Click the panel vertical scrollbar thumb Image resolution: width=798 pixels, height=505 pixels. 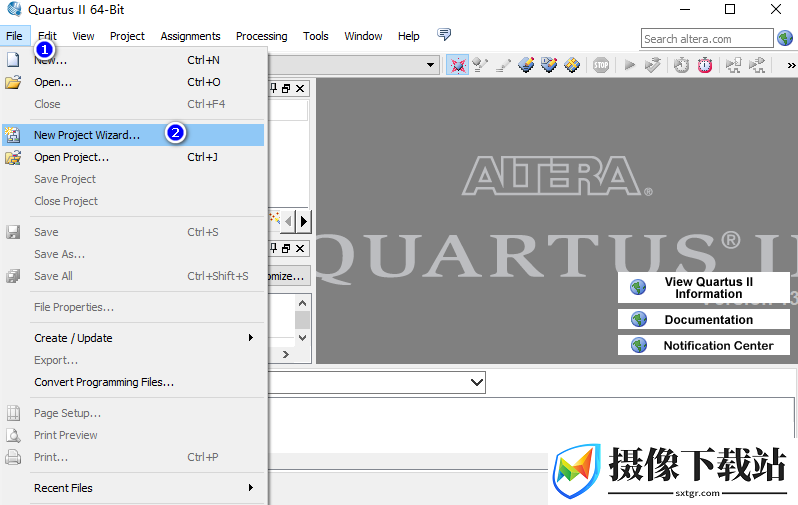[302, 320]
